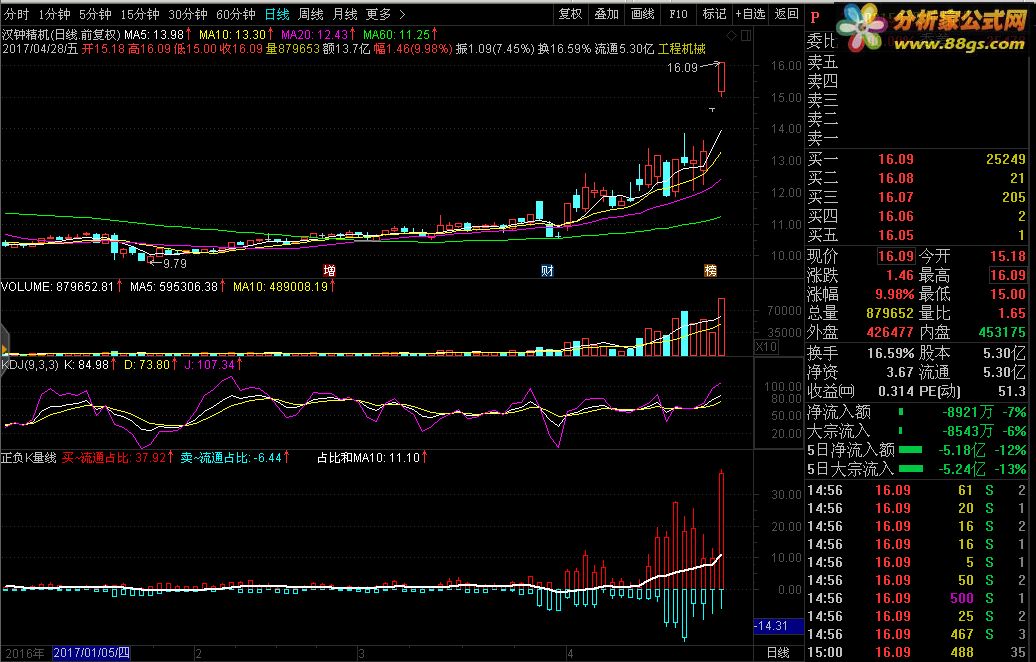Click the 16.09 high price annotation on the chart

click(x=682, y=67)
